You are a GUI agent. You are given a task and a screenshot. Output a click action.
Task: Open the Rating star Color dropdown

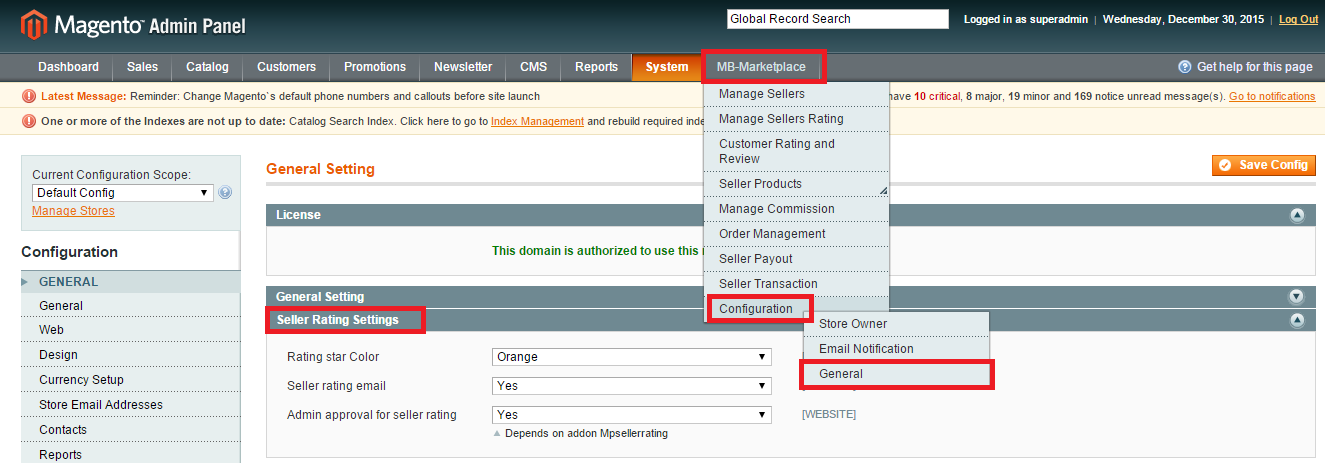pyautogui.click(x=631, y=357)
